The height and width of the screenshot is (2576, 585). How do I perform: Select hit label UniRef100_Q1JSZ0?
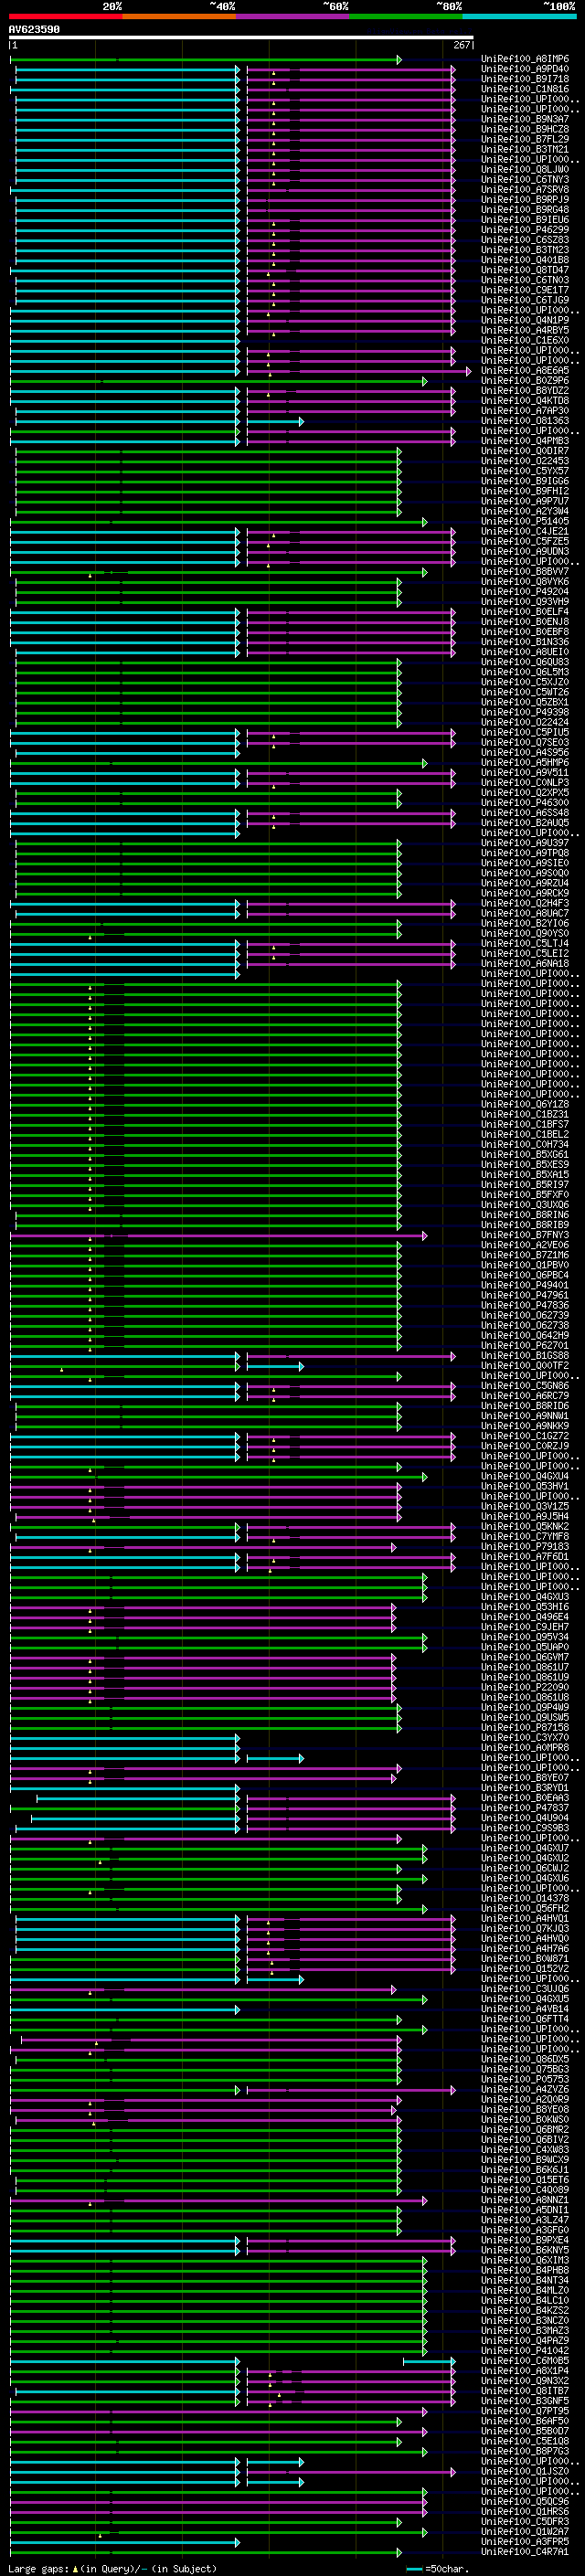pos(525,2471)
